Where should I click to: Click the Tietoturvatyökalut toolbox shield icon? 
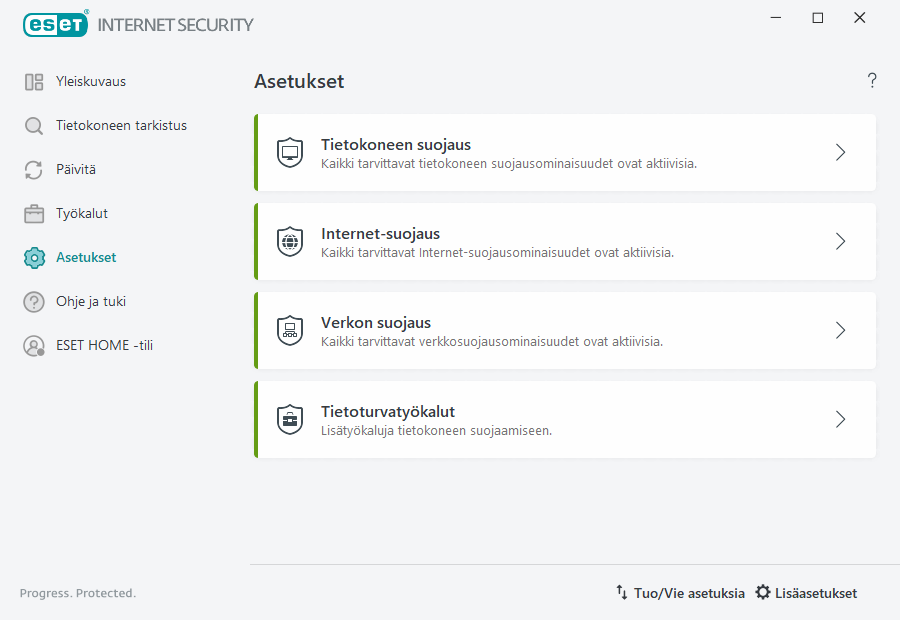pos(290,420)
